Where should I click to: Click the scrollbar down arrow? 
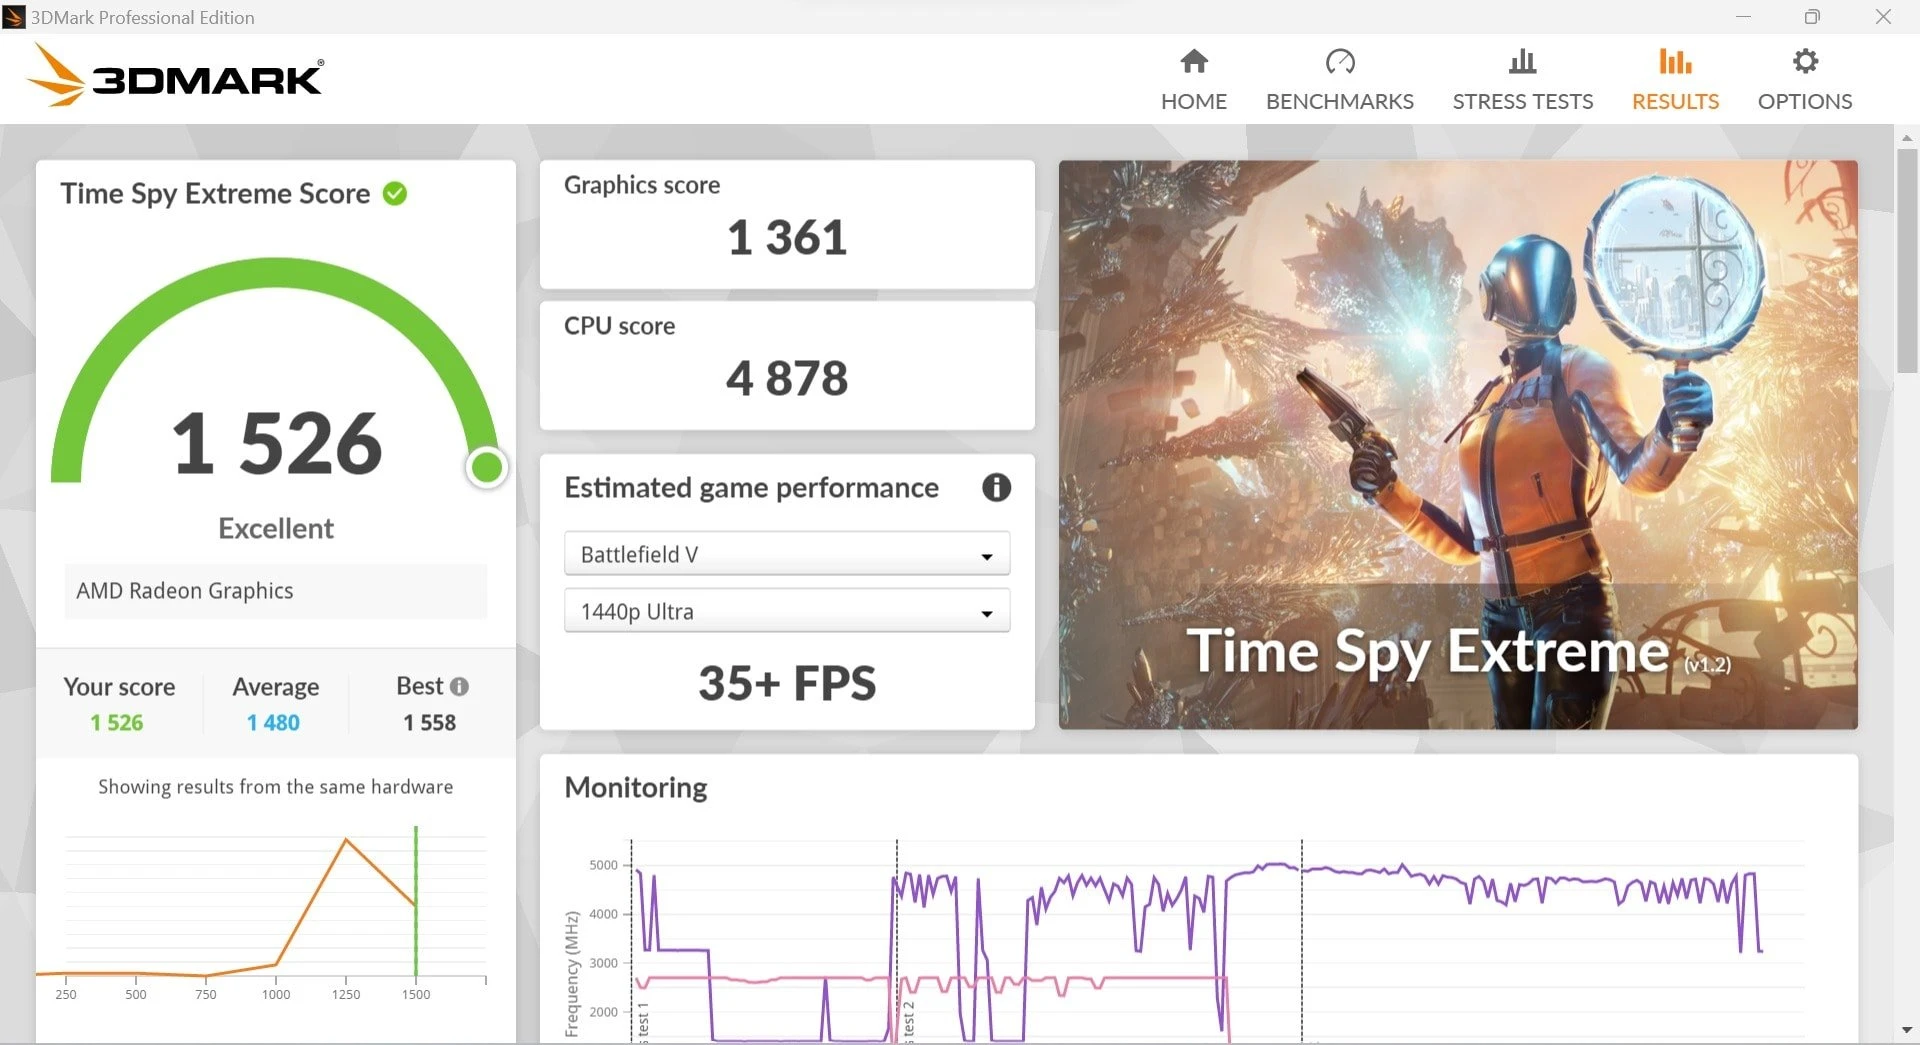[1907, 1030]
